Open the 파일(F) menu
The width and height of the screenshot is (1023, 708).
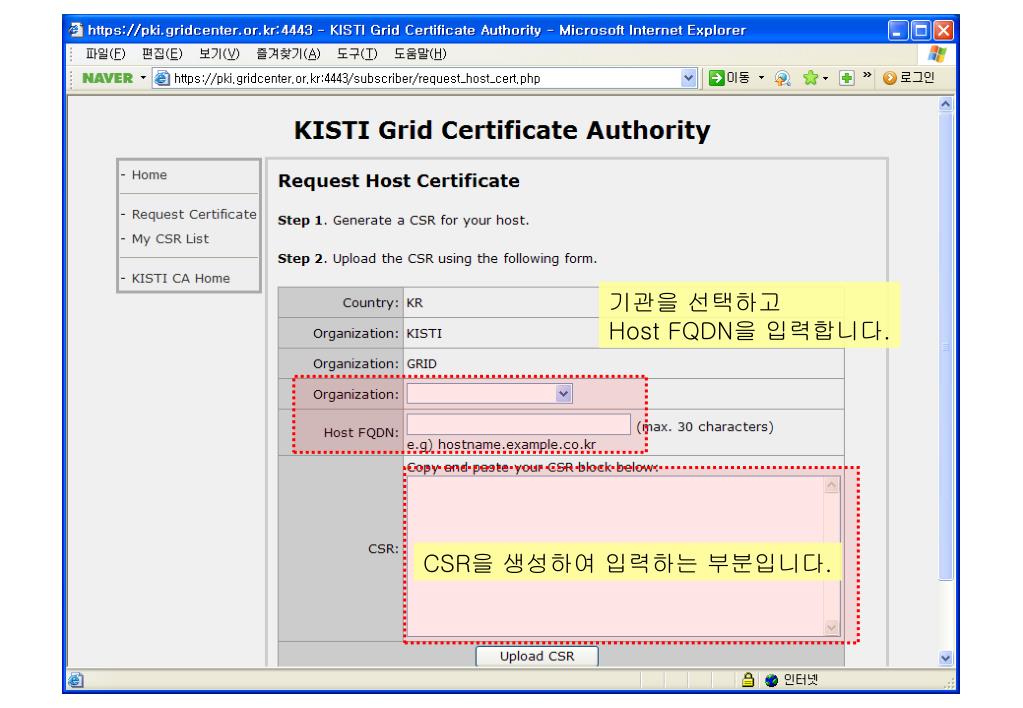[106, 54]
